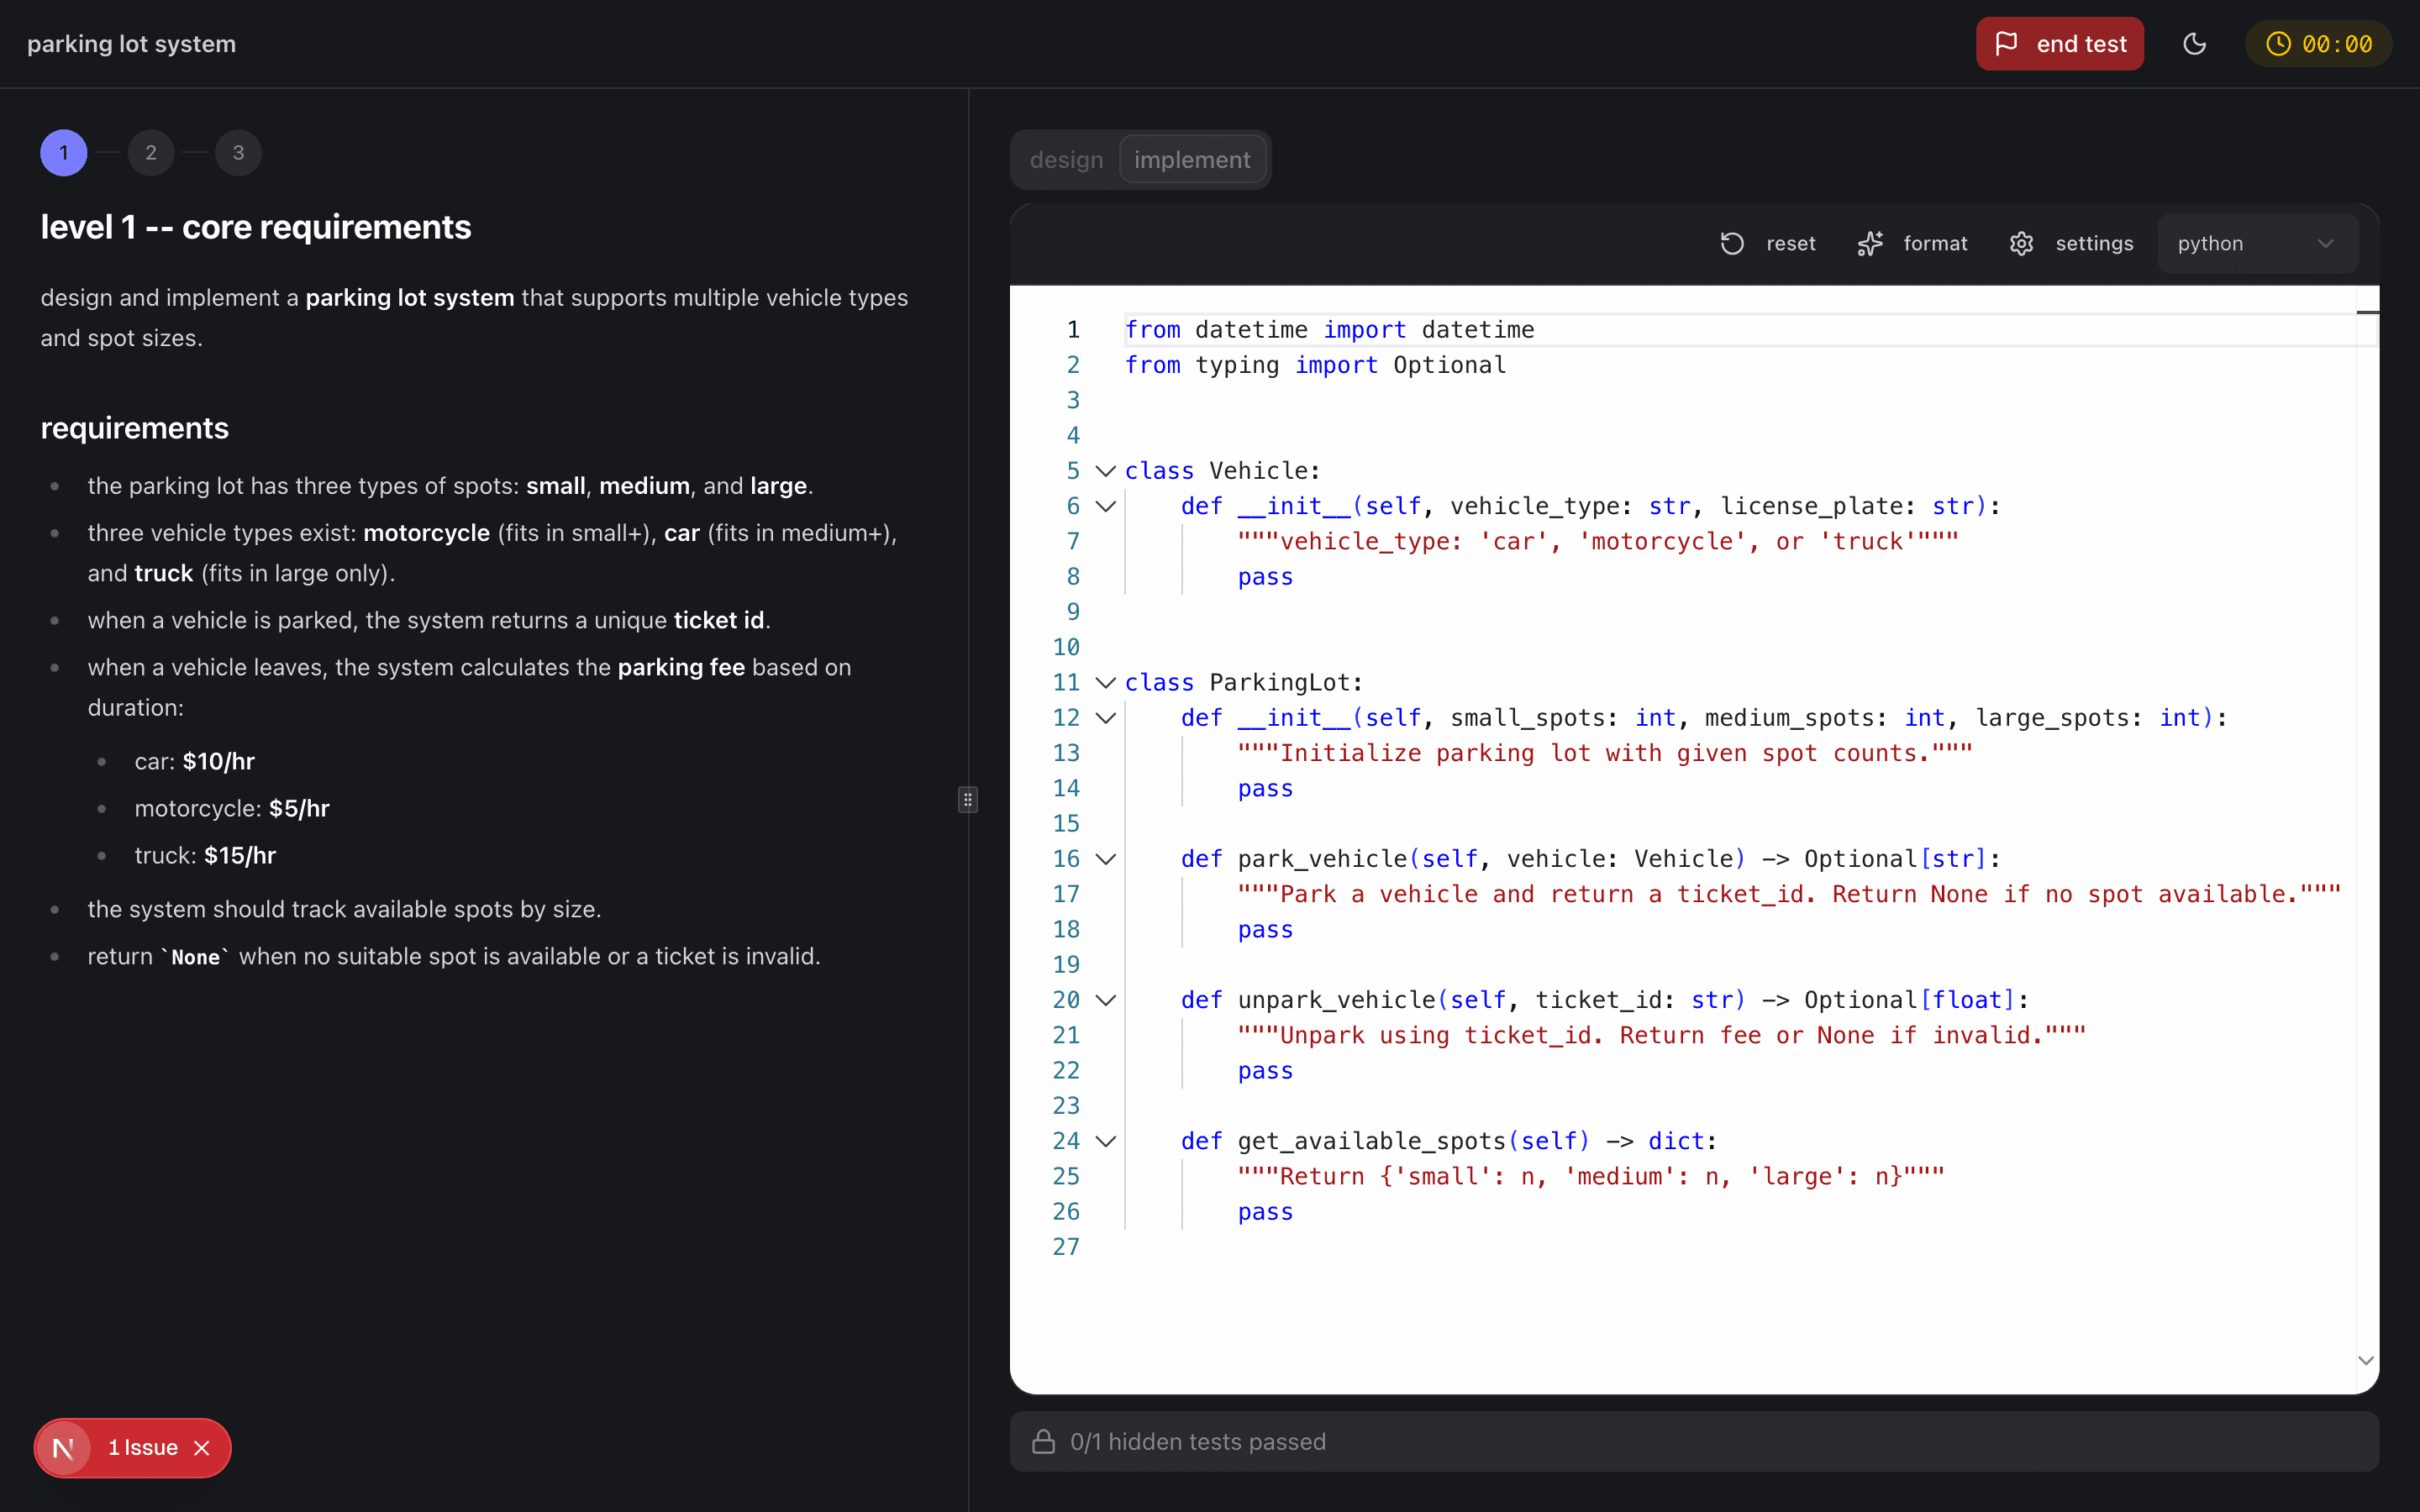Open editor settings
The image size is (2420, 1512).
coord(2071,244)
